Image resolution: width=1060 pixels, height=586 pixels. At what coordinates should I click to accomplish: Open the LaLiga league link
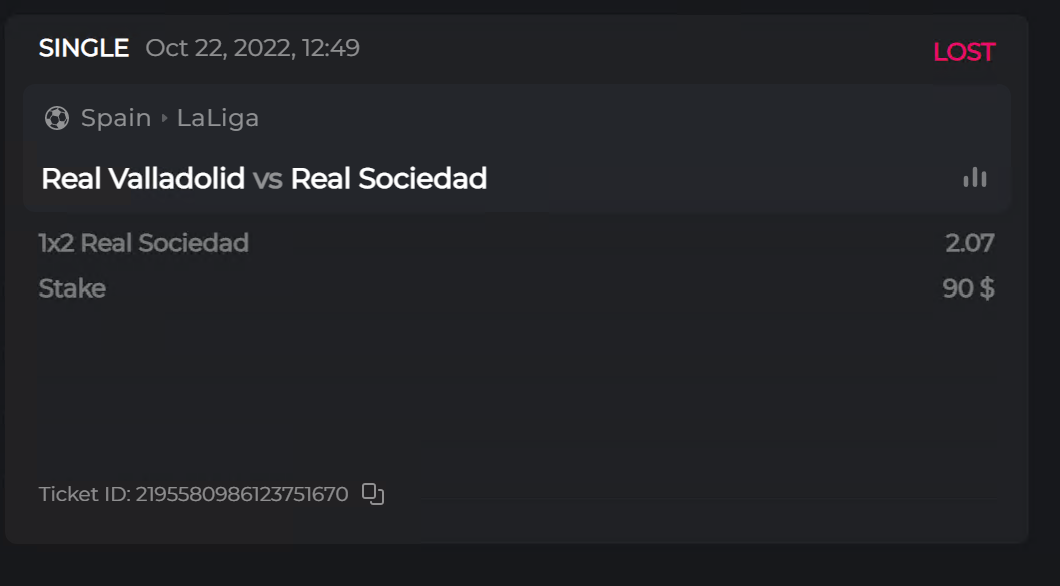click(x=218, y=118)
